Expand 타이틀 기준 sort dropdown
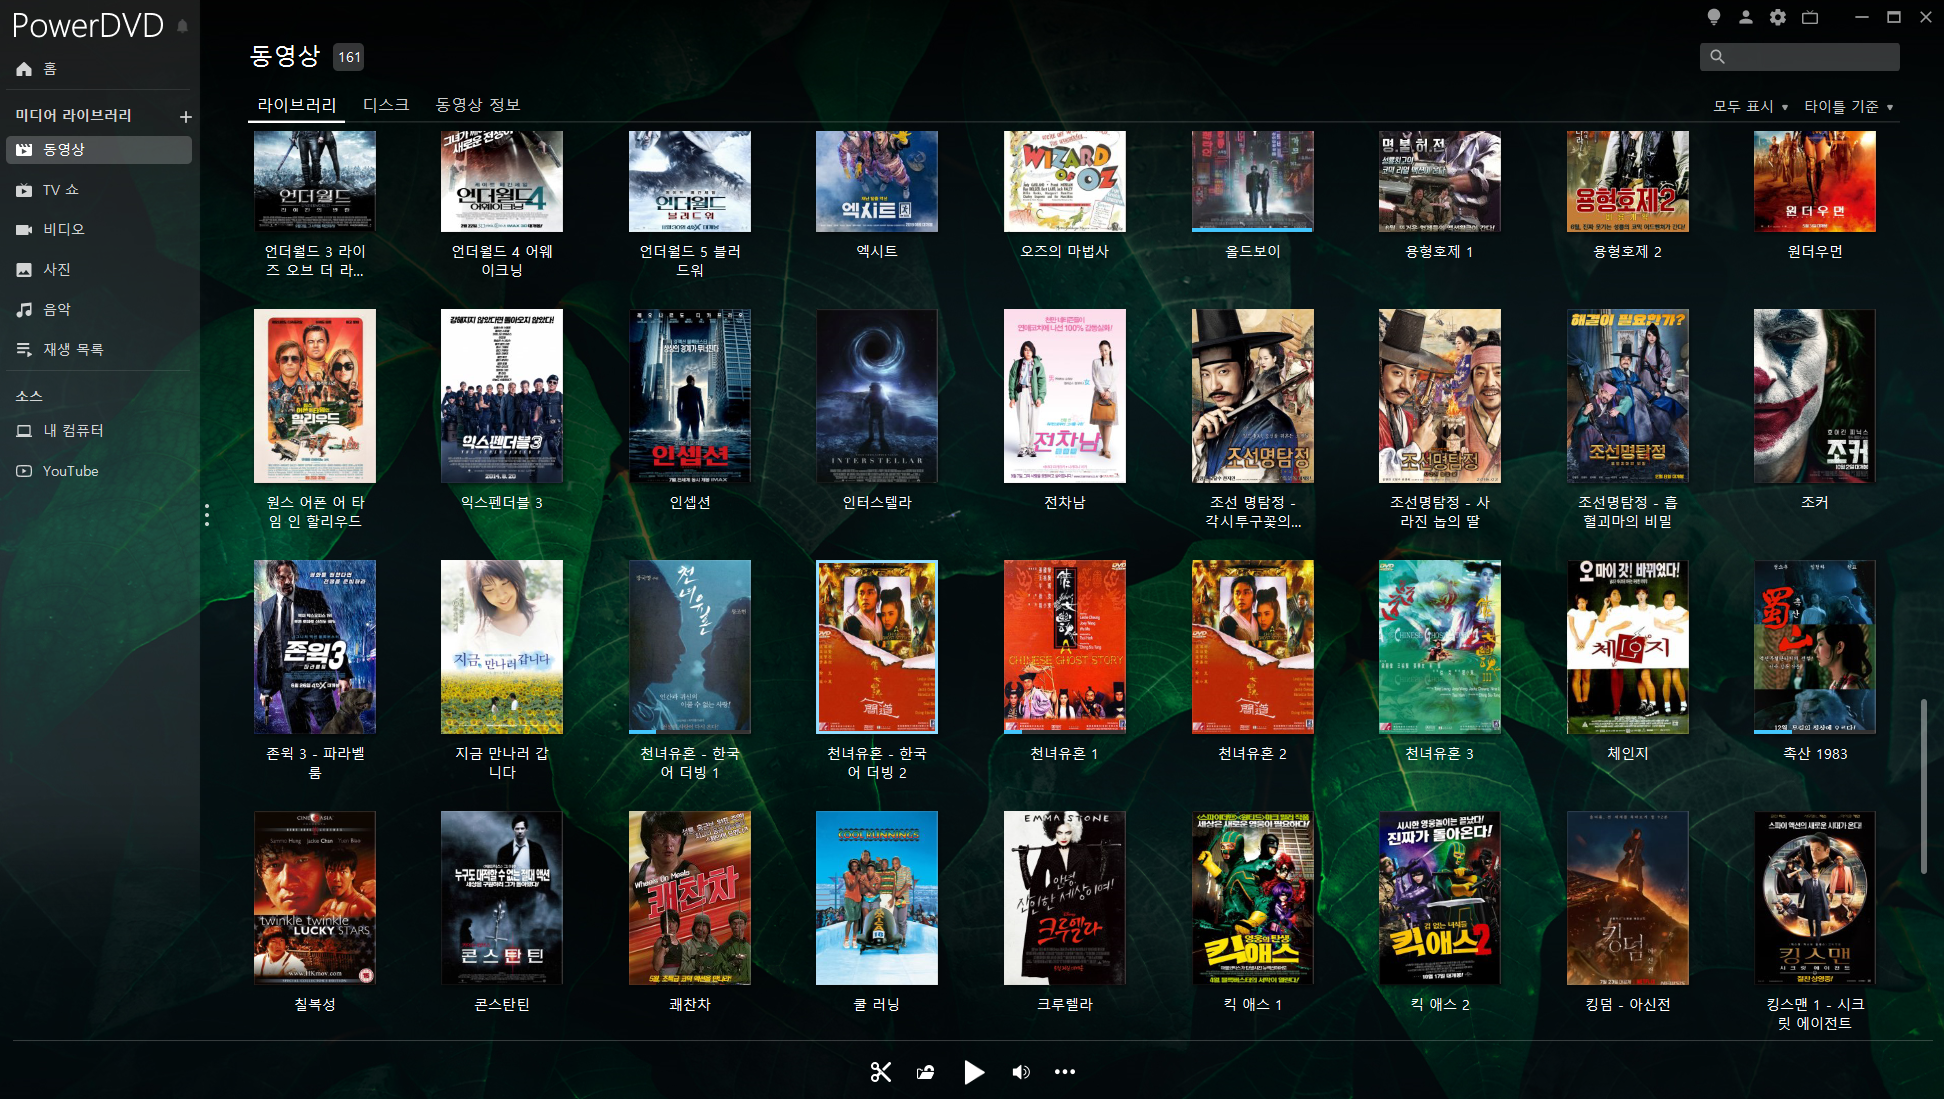The height and width of the screenshot is (1099, 1944). [1848, 107]
